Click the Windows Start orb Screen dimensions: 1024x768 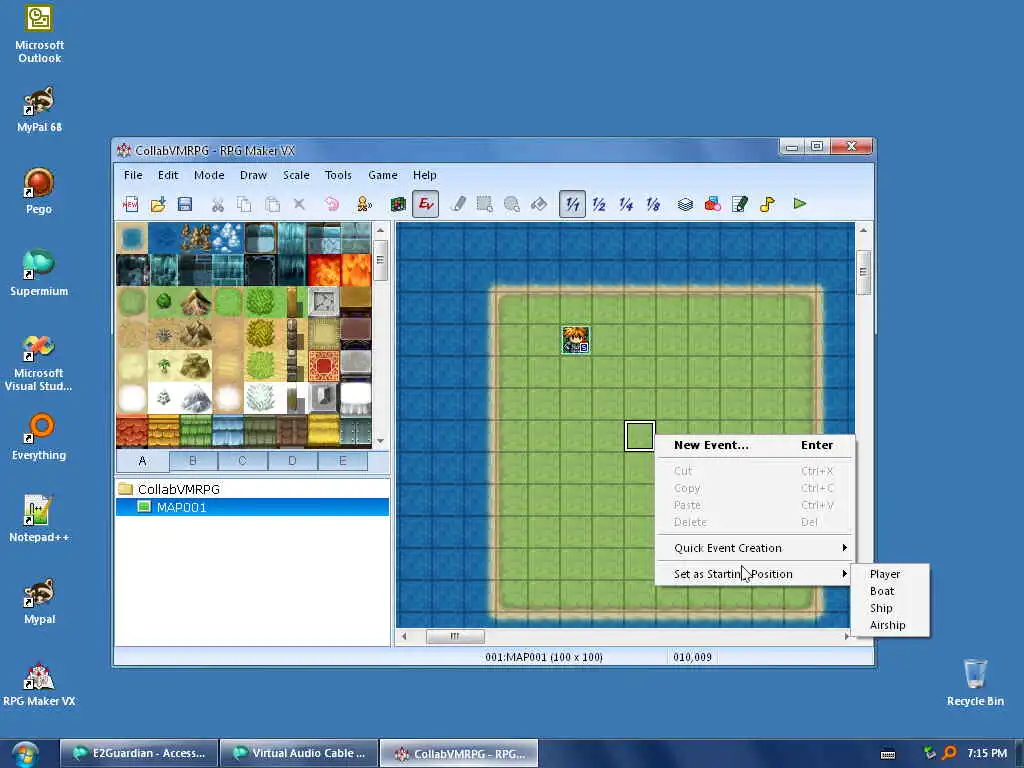pos(24,754)
